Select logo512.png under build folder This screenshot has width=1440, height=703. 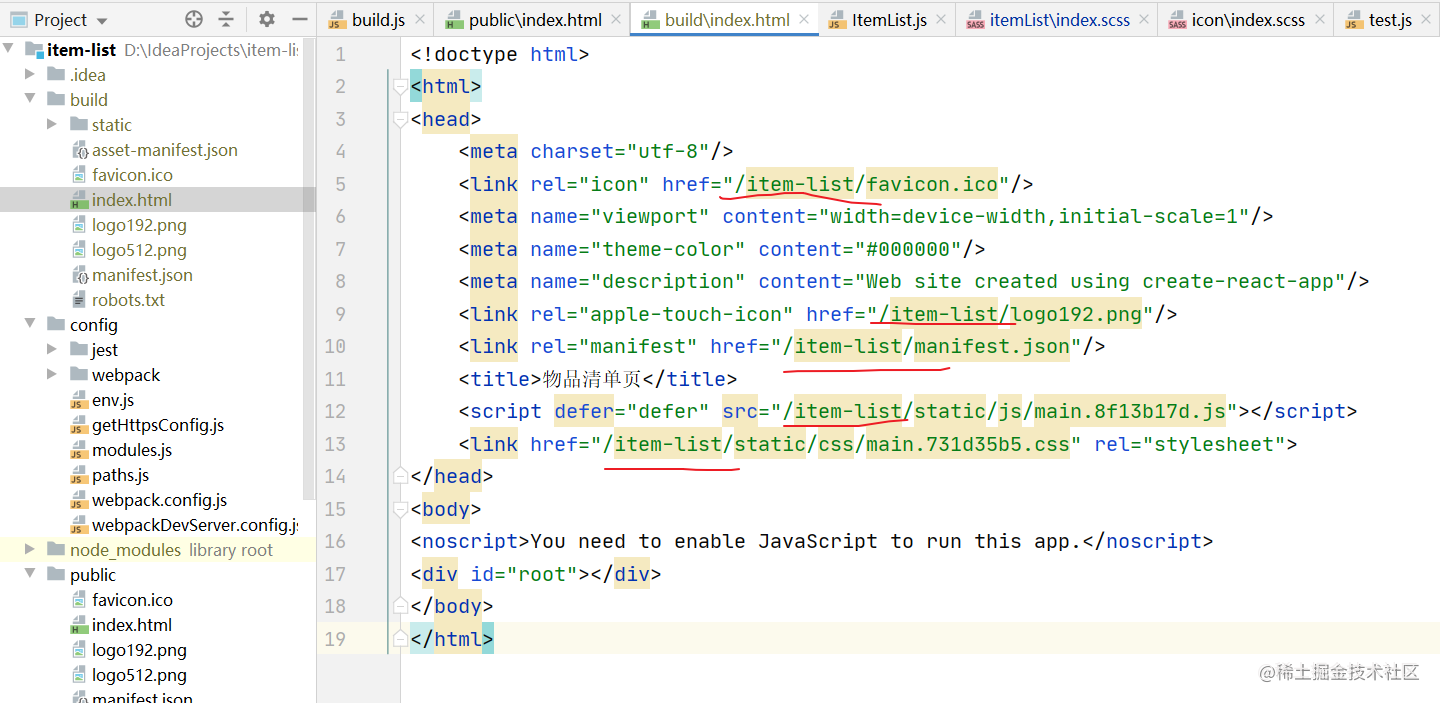pyautogui.click(x=139, y=250)
